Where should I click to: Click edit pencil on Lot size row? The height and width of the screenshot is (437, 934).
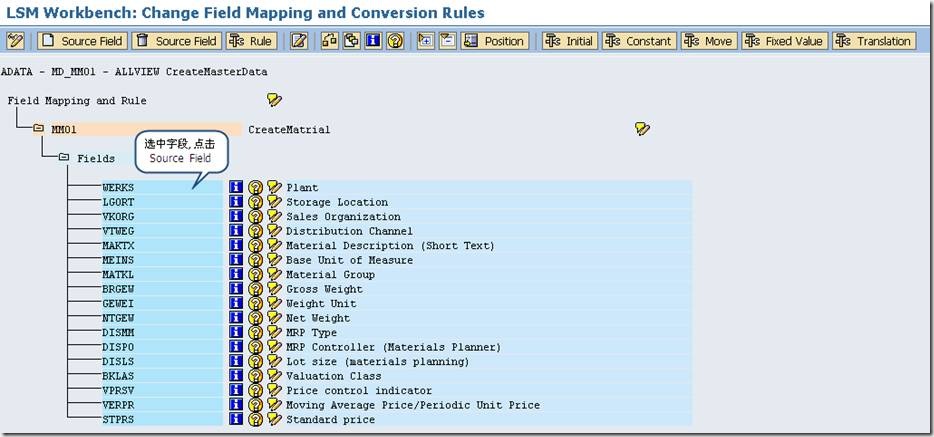pyautogui.click(x=274, y=361)
